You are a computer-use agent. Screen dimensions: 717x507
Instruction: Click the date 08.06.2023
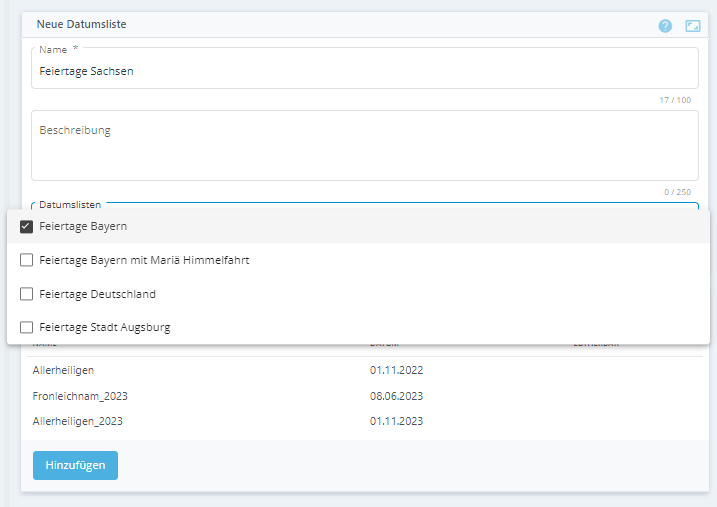pyautogui.click(x=396, y=396)
